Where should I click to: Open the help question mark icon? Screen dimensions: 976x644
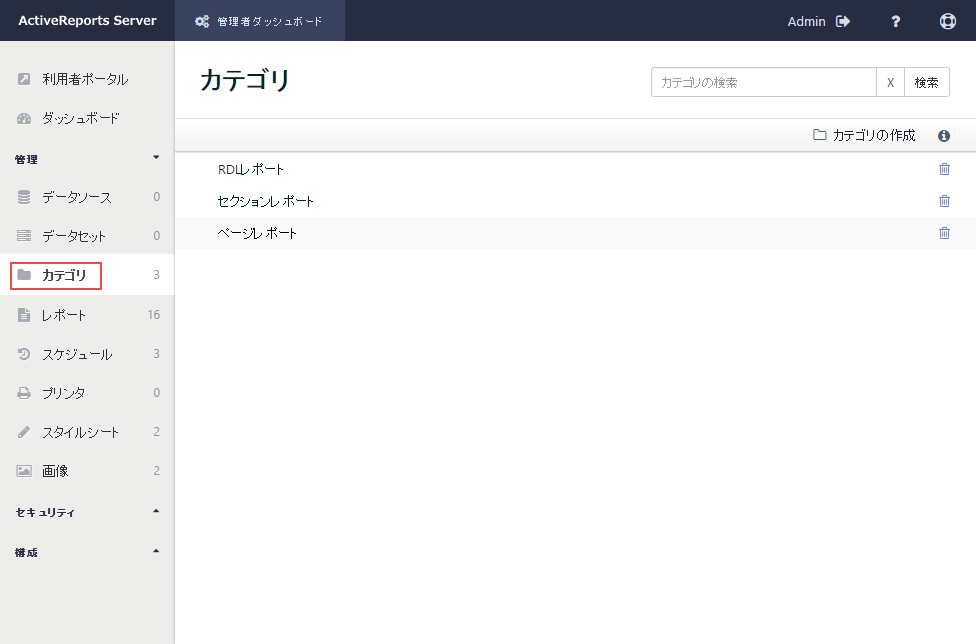click(x=896, y=21)
